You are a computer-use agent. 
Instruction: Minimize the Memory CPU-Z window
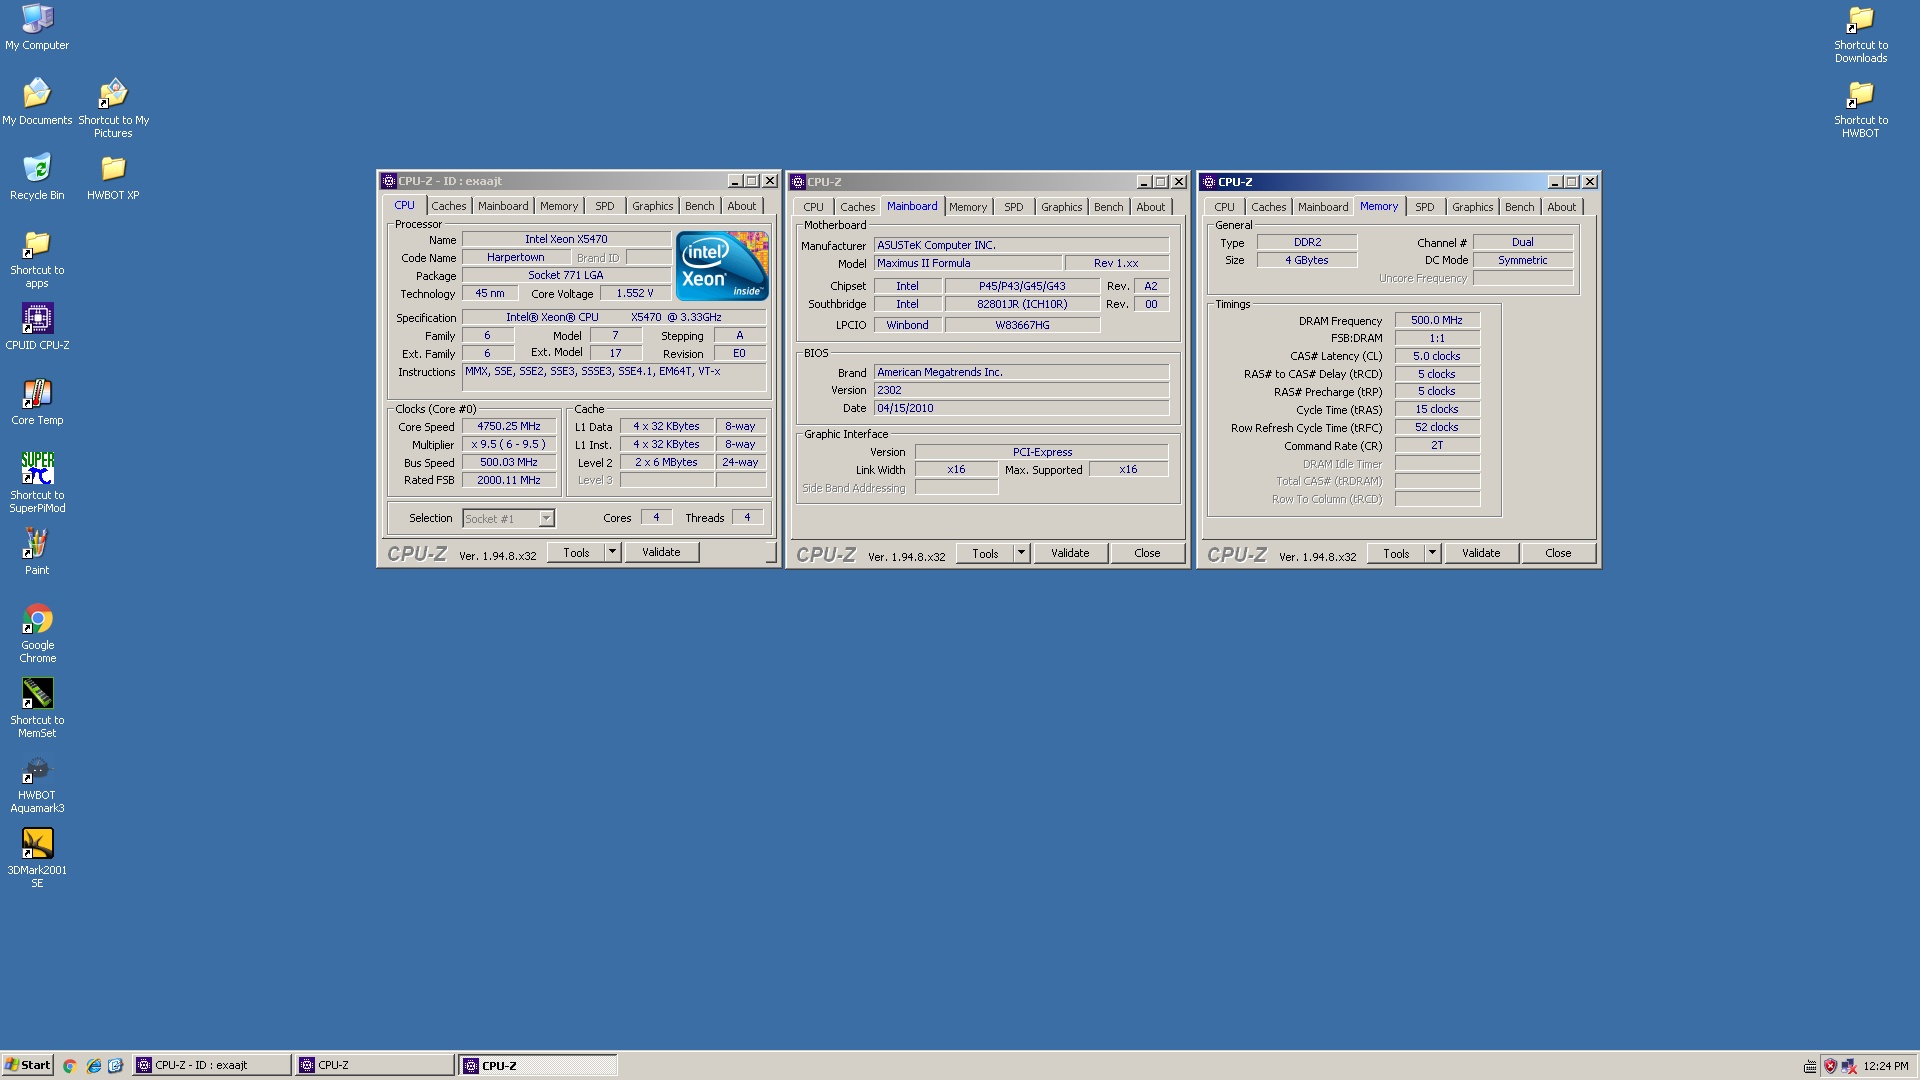[x=1555, y=182]
